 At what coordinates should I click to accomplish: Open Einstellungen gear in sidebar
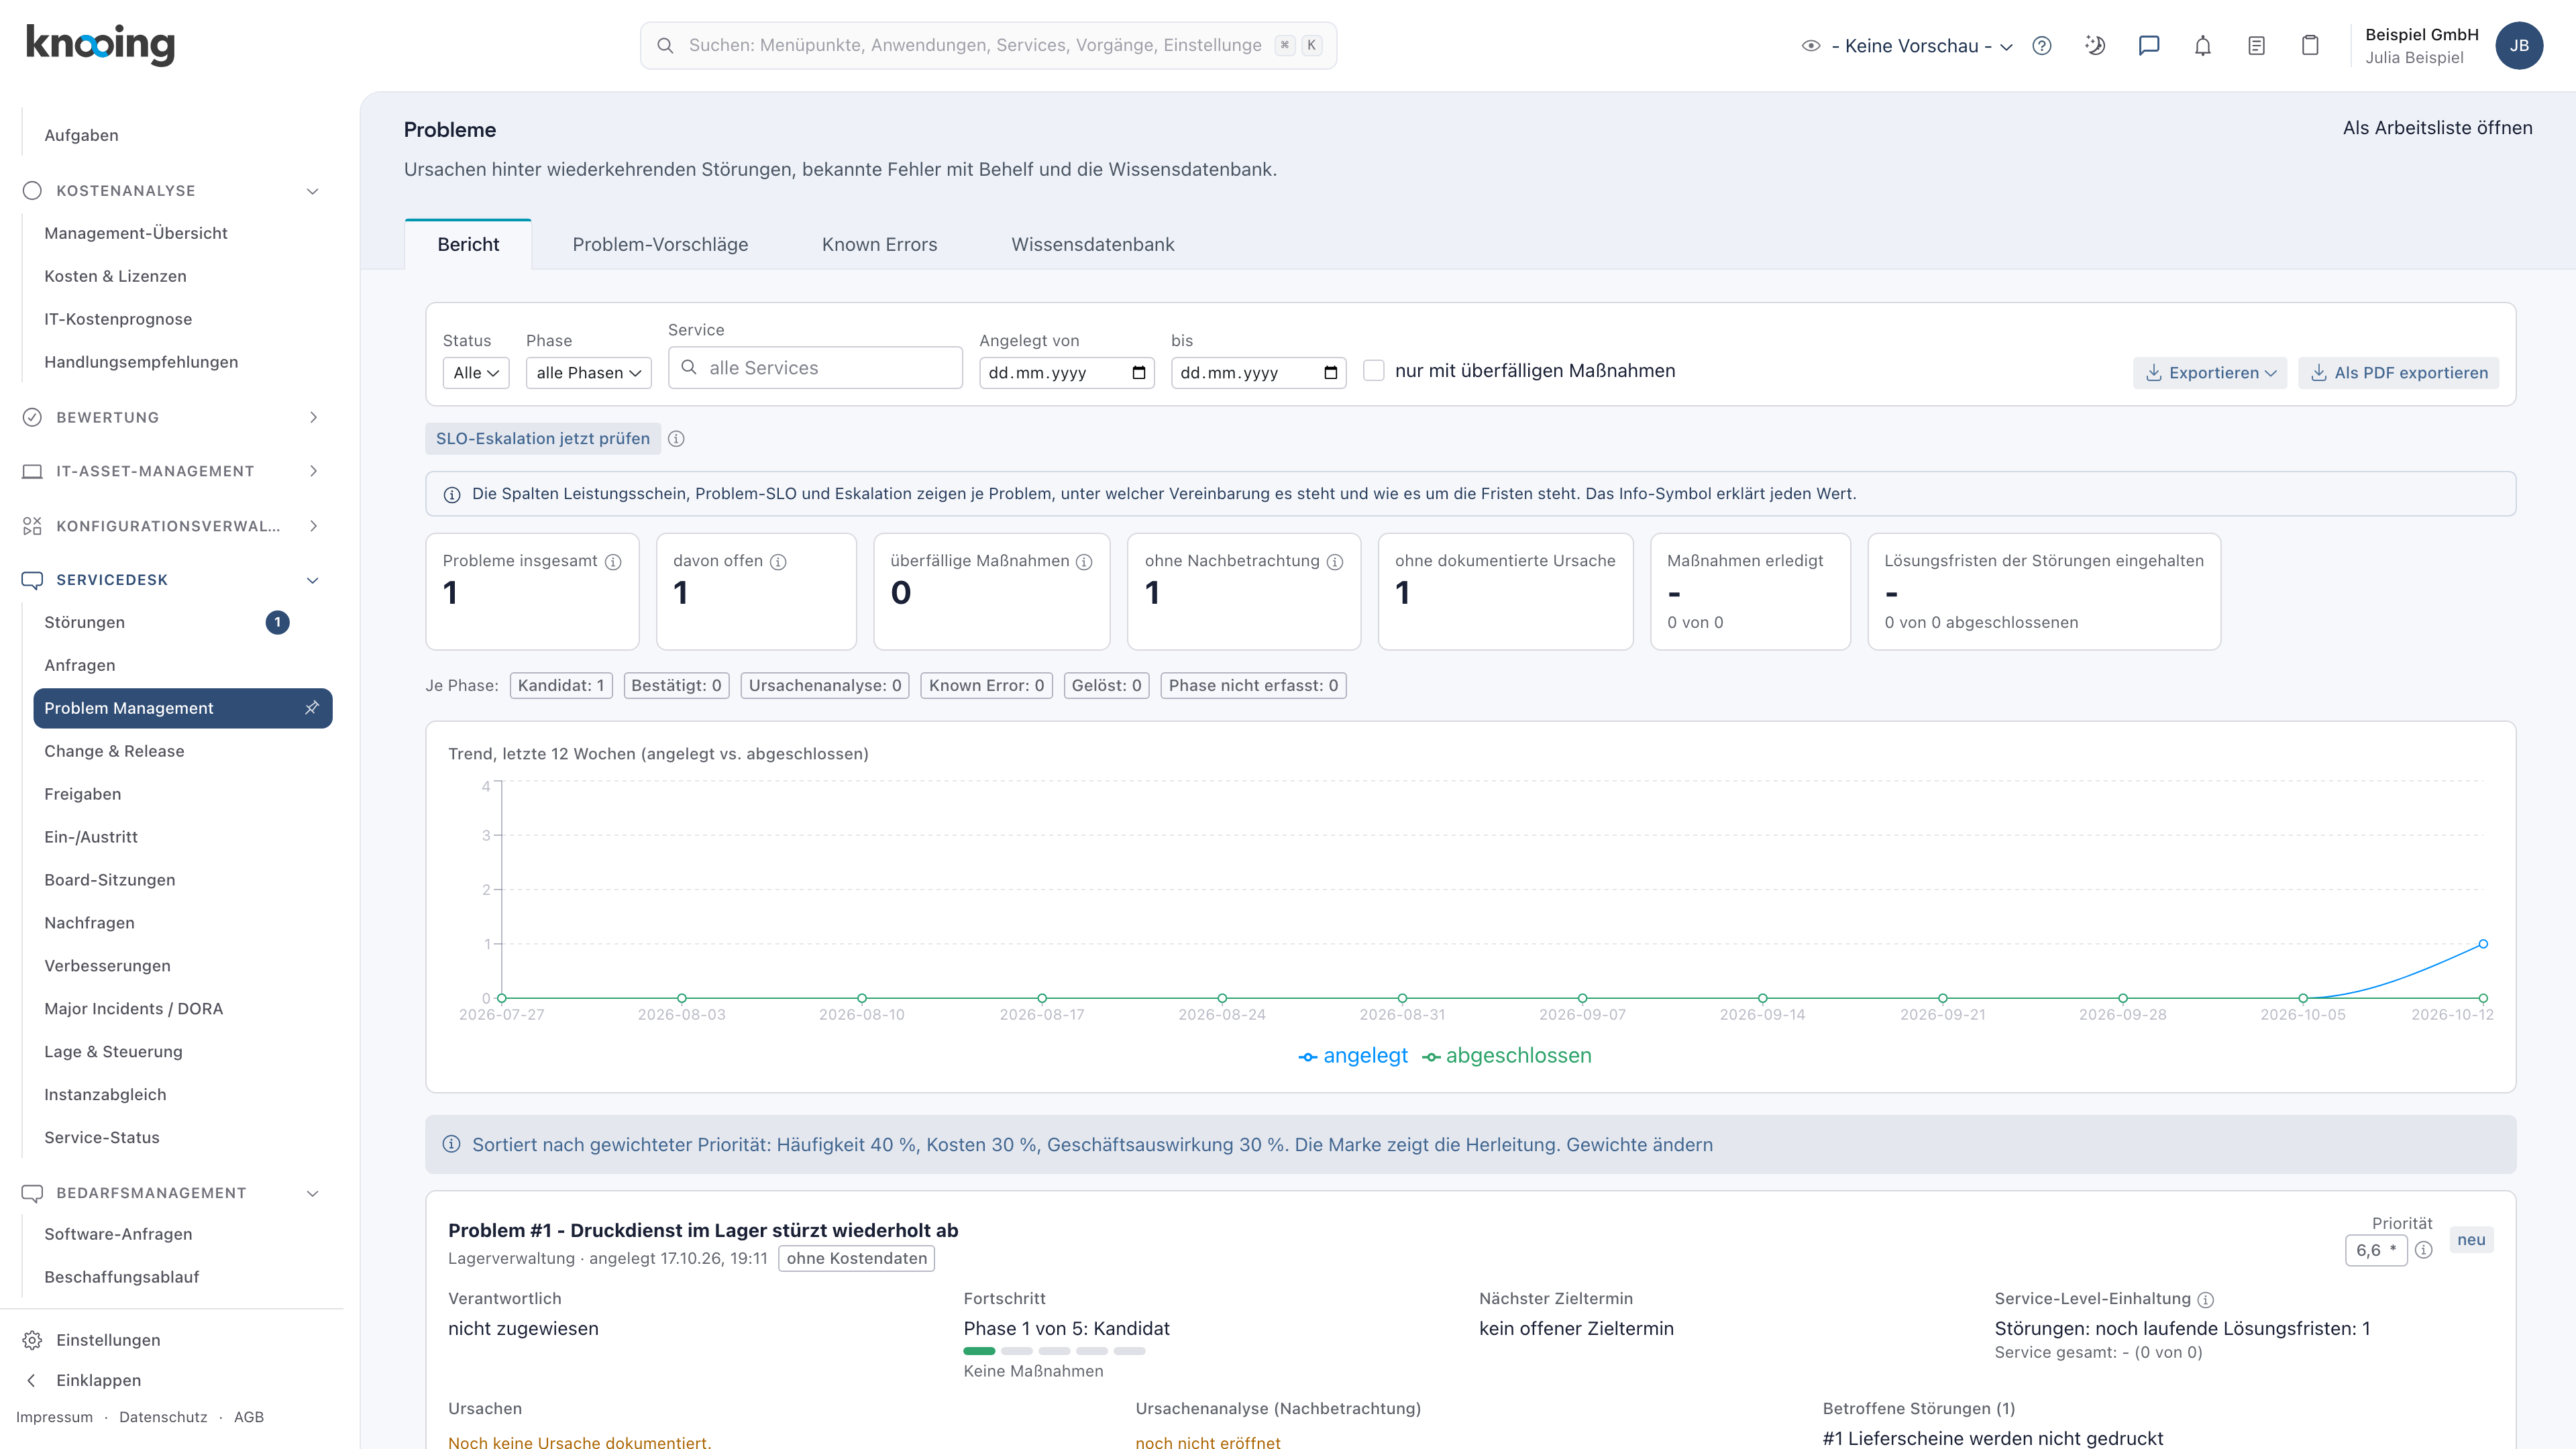click(x=33, y=1340)
